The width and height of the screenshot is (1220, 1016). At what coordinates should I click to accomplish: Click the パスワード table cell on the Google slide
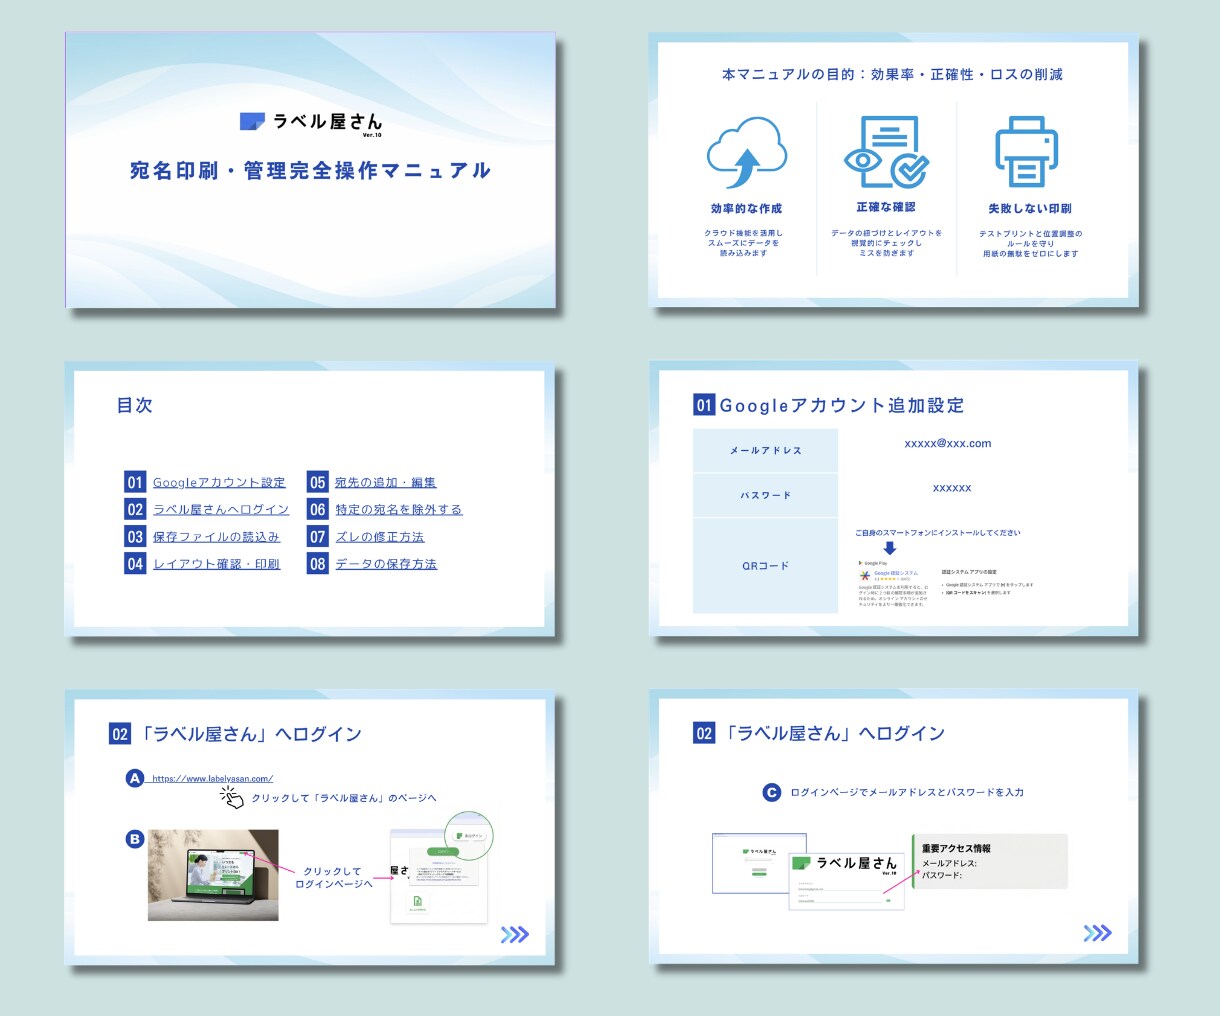(765, 496)
